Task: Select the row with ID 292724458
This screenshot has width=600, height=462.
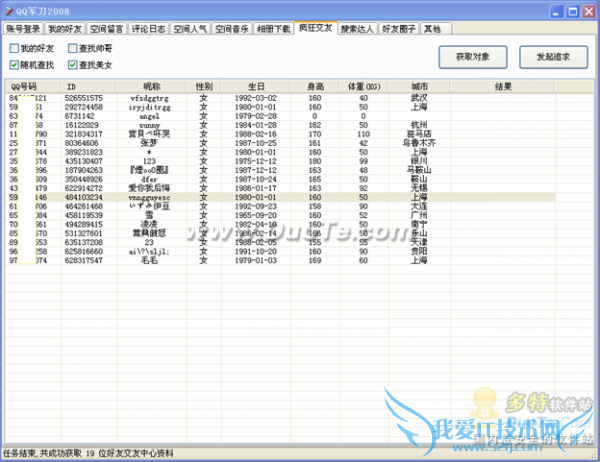Action: (280, 107)
